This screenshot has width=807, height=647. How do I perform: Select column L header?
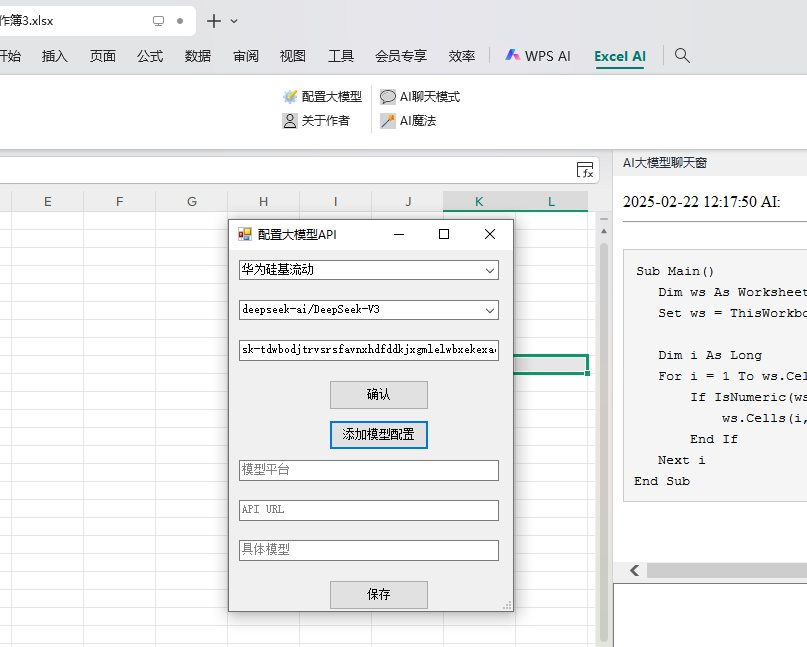tap(551, 202)
